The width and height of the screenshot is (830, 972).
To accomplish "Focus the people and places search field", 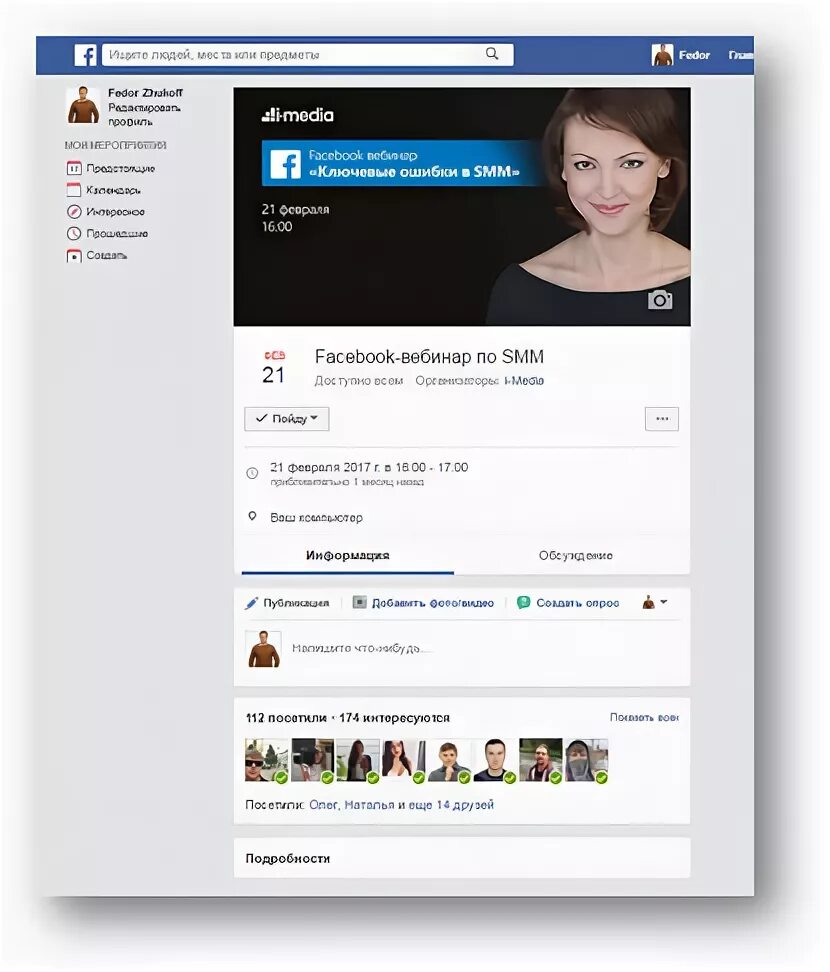I will tap(307, 55).
